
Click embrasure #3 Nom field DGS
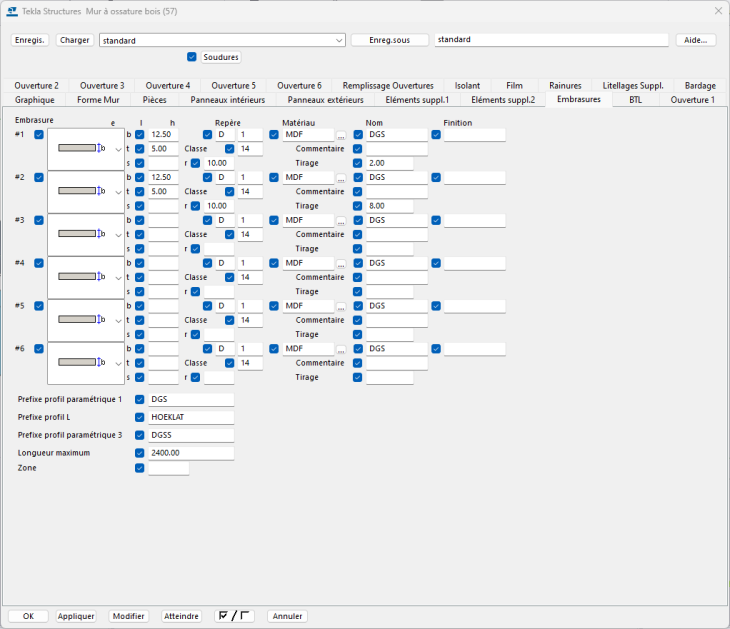pyautogui.click(x=397, y=220)
